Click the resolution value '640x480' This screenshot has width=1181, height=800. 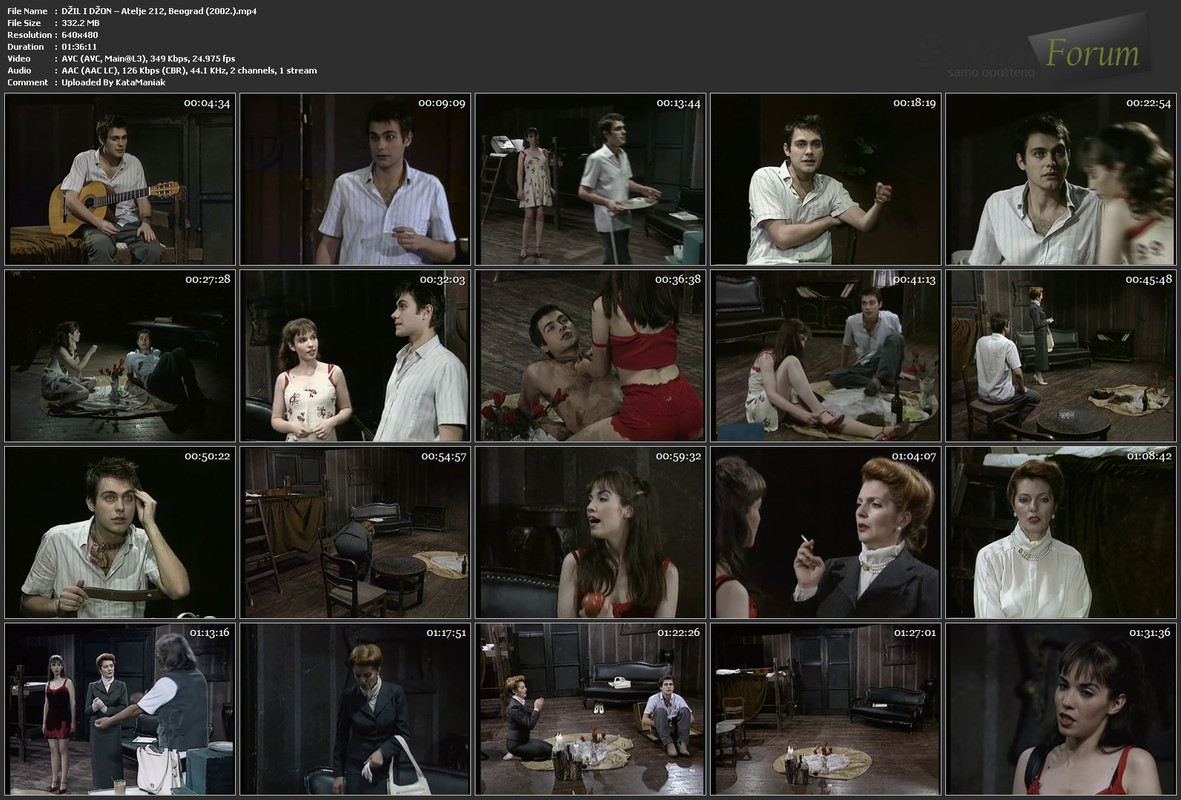point(80,35)
